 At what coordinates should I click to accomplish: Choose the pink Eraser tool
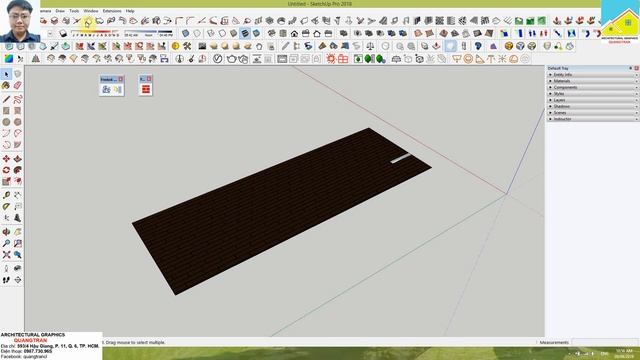coord(18,85)
